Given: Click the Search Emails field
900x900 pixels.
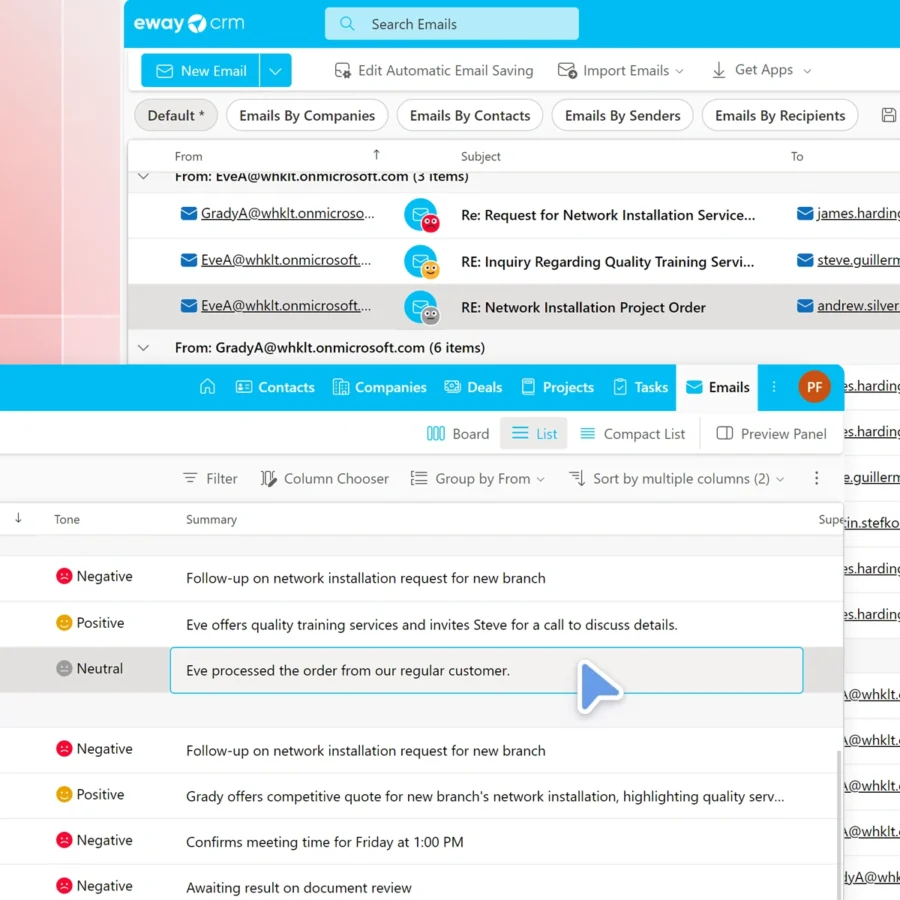Looking at the screenshot, I should pyautogui.click(x=452, y=24).
